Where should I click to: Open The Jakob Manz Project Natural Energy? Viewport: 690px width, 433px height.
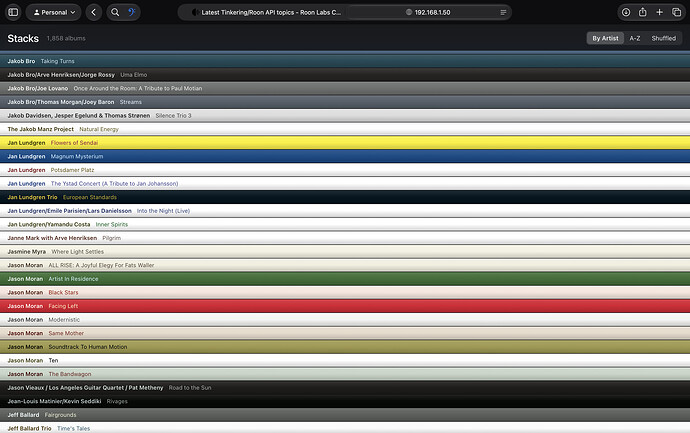345,129
